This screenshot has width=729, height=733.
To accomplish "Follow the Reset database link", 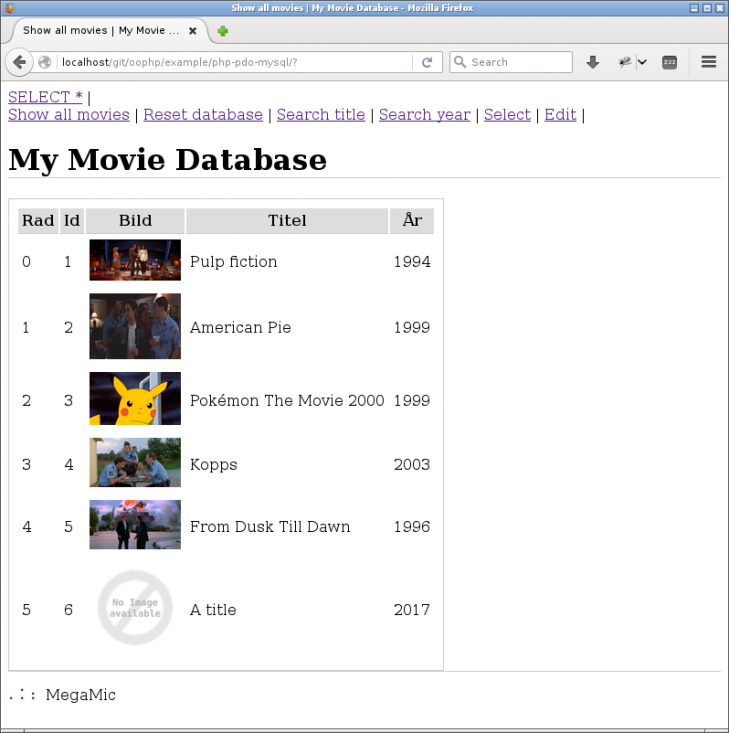I will point(203,115).
